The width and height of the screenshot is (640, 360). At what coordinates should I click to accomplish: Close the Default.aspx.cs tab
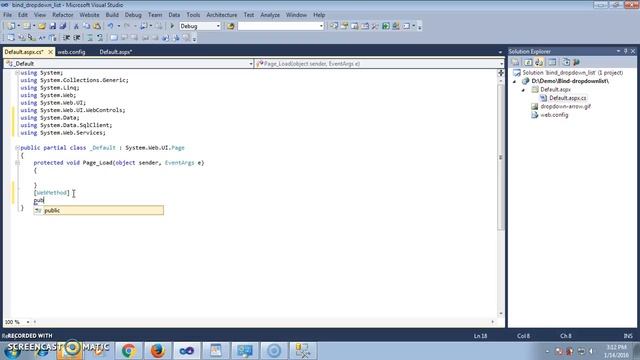51,52
